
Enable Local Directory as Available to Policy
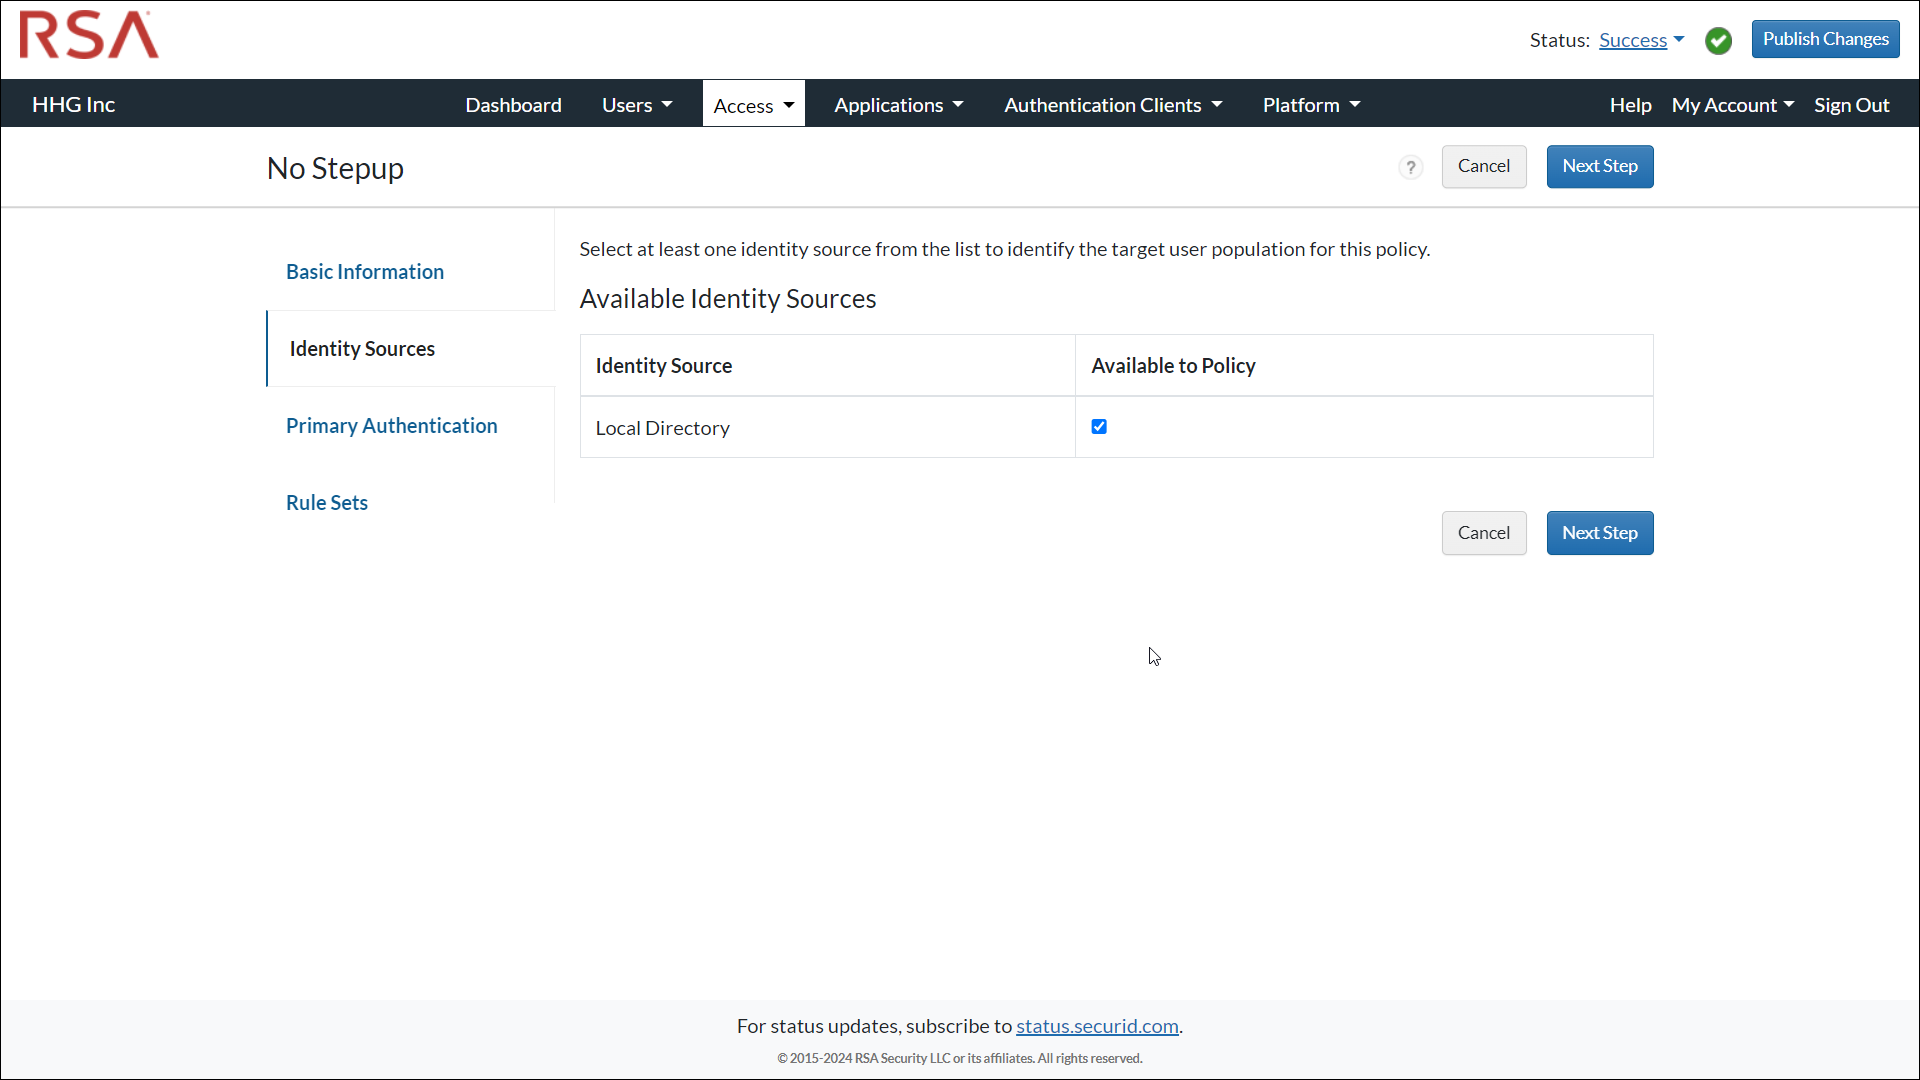tap(1099, 426)
